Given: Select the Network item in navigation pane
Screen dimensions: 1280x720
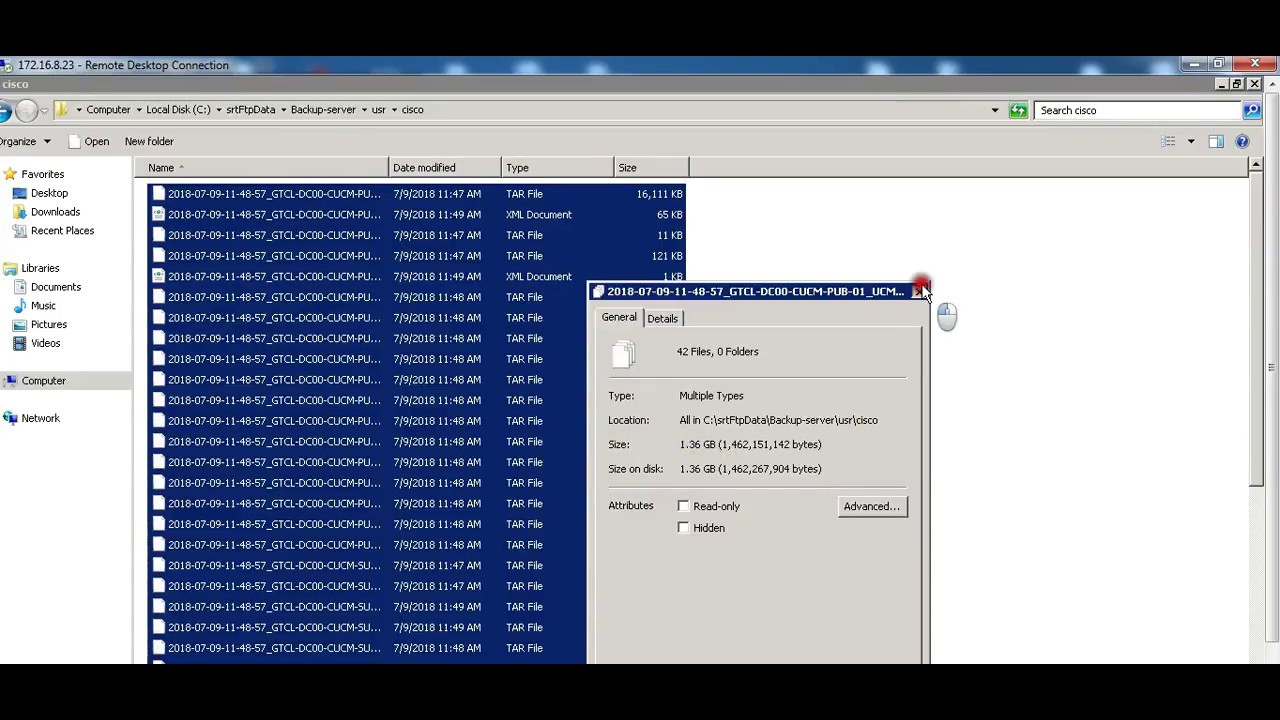Looking at the screenshot, I should (x=41, y=418).
